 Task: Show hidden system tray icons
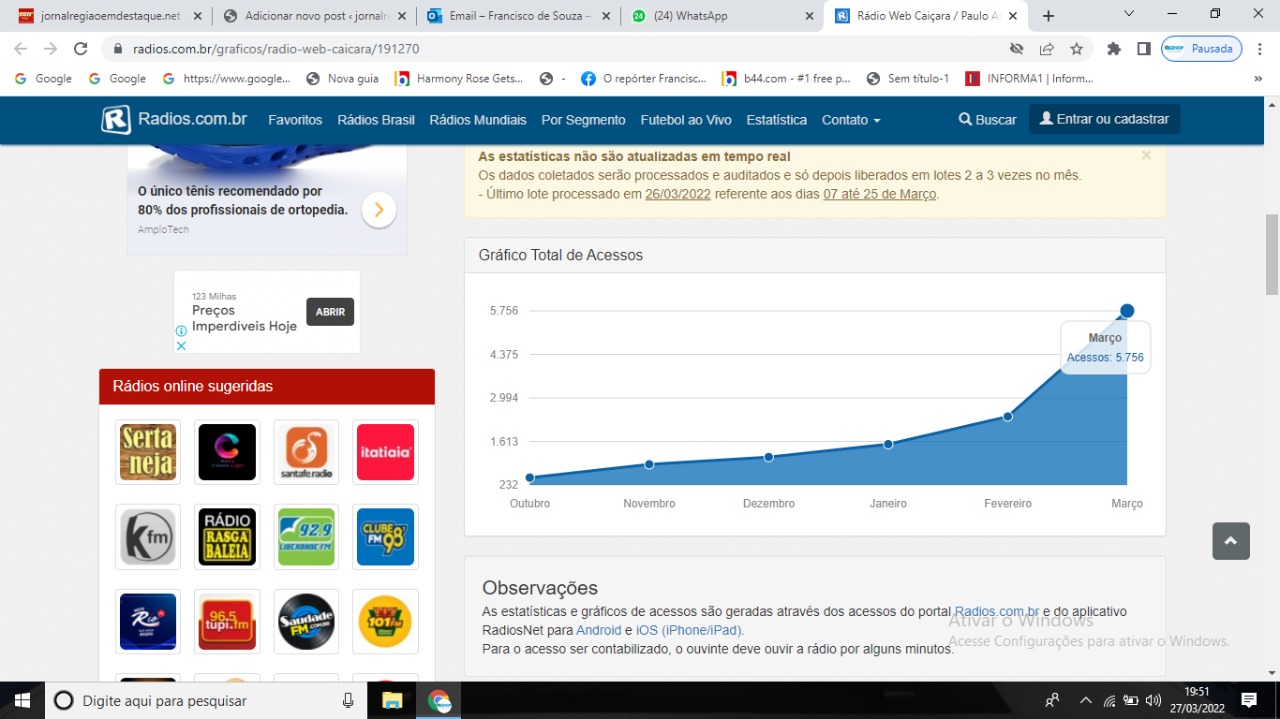[1085, 700]
